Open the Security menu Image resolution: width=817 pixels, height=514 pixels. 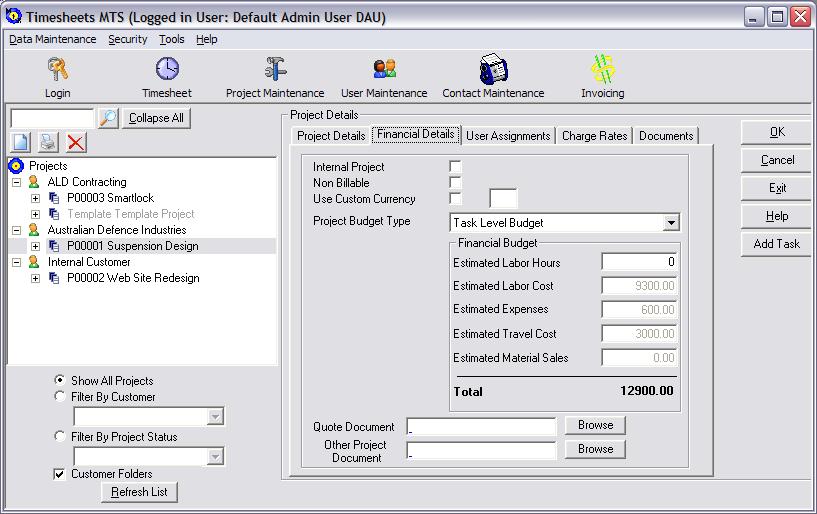(128, 40)
